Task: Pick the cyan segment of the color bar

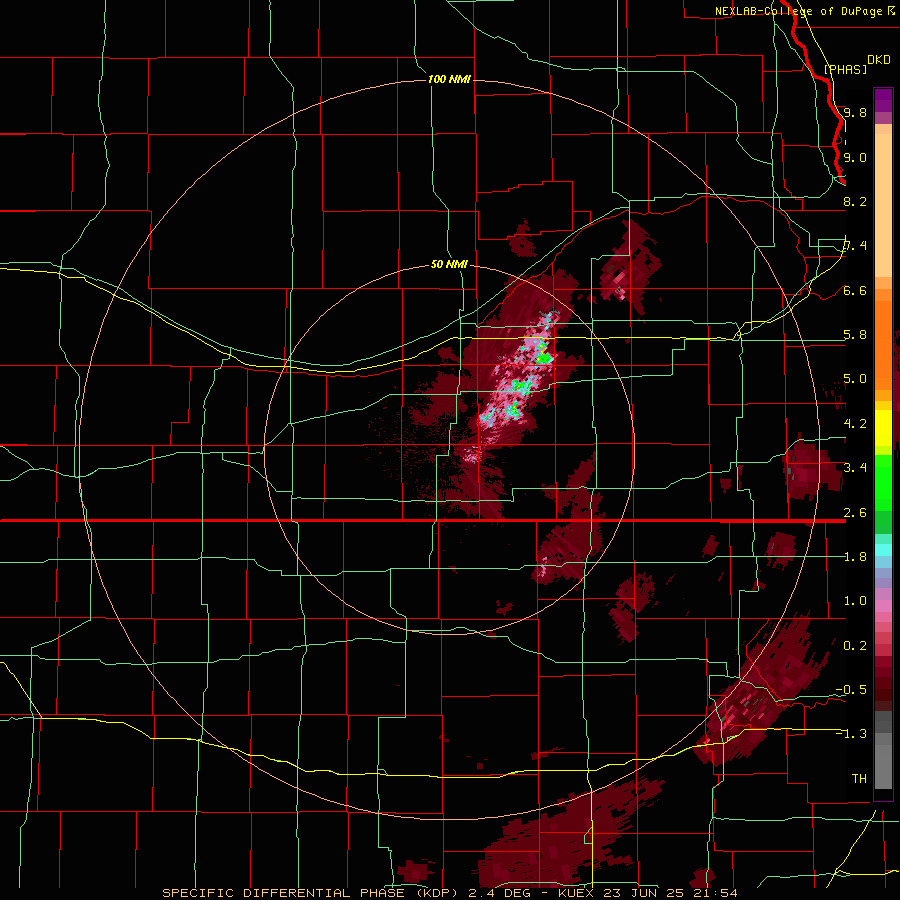Action: [x=883, y=550]
